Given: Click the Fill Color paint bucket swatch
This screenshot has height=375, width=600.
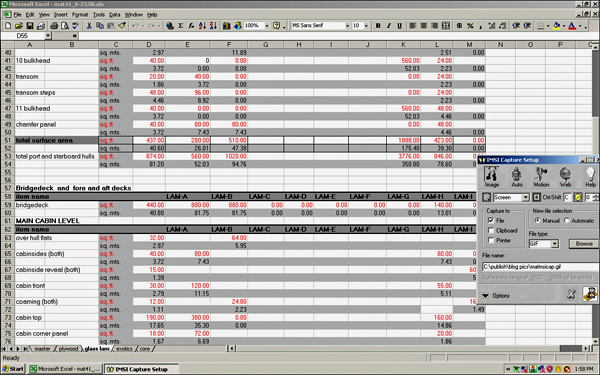Looking at the screenshot, I should coord(556,26).
